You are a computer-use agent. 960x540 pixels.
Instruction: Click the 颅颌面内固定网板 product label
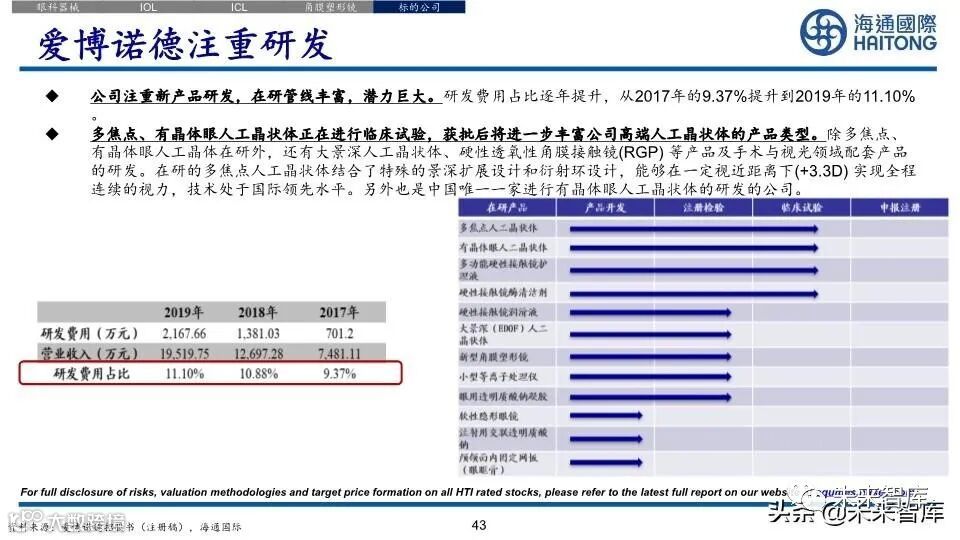(498, 463)
